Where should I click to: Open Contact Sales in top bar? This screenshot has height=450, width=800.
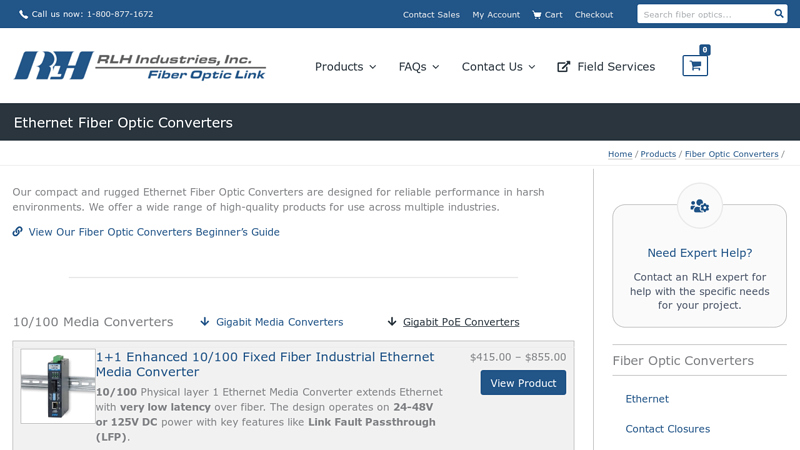431,15
